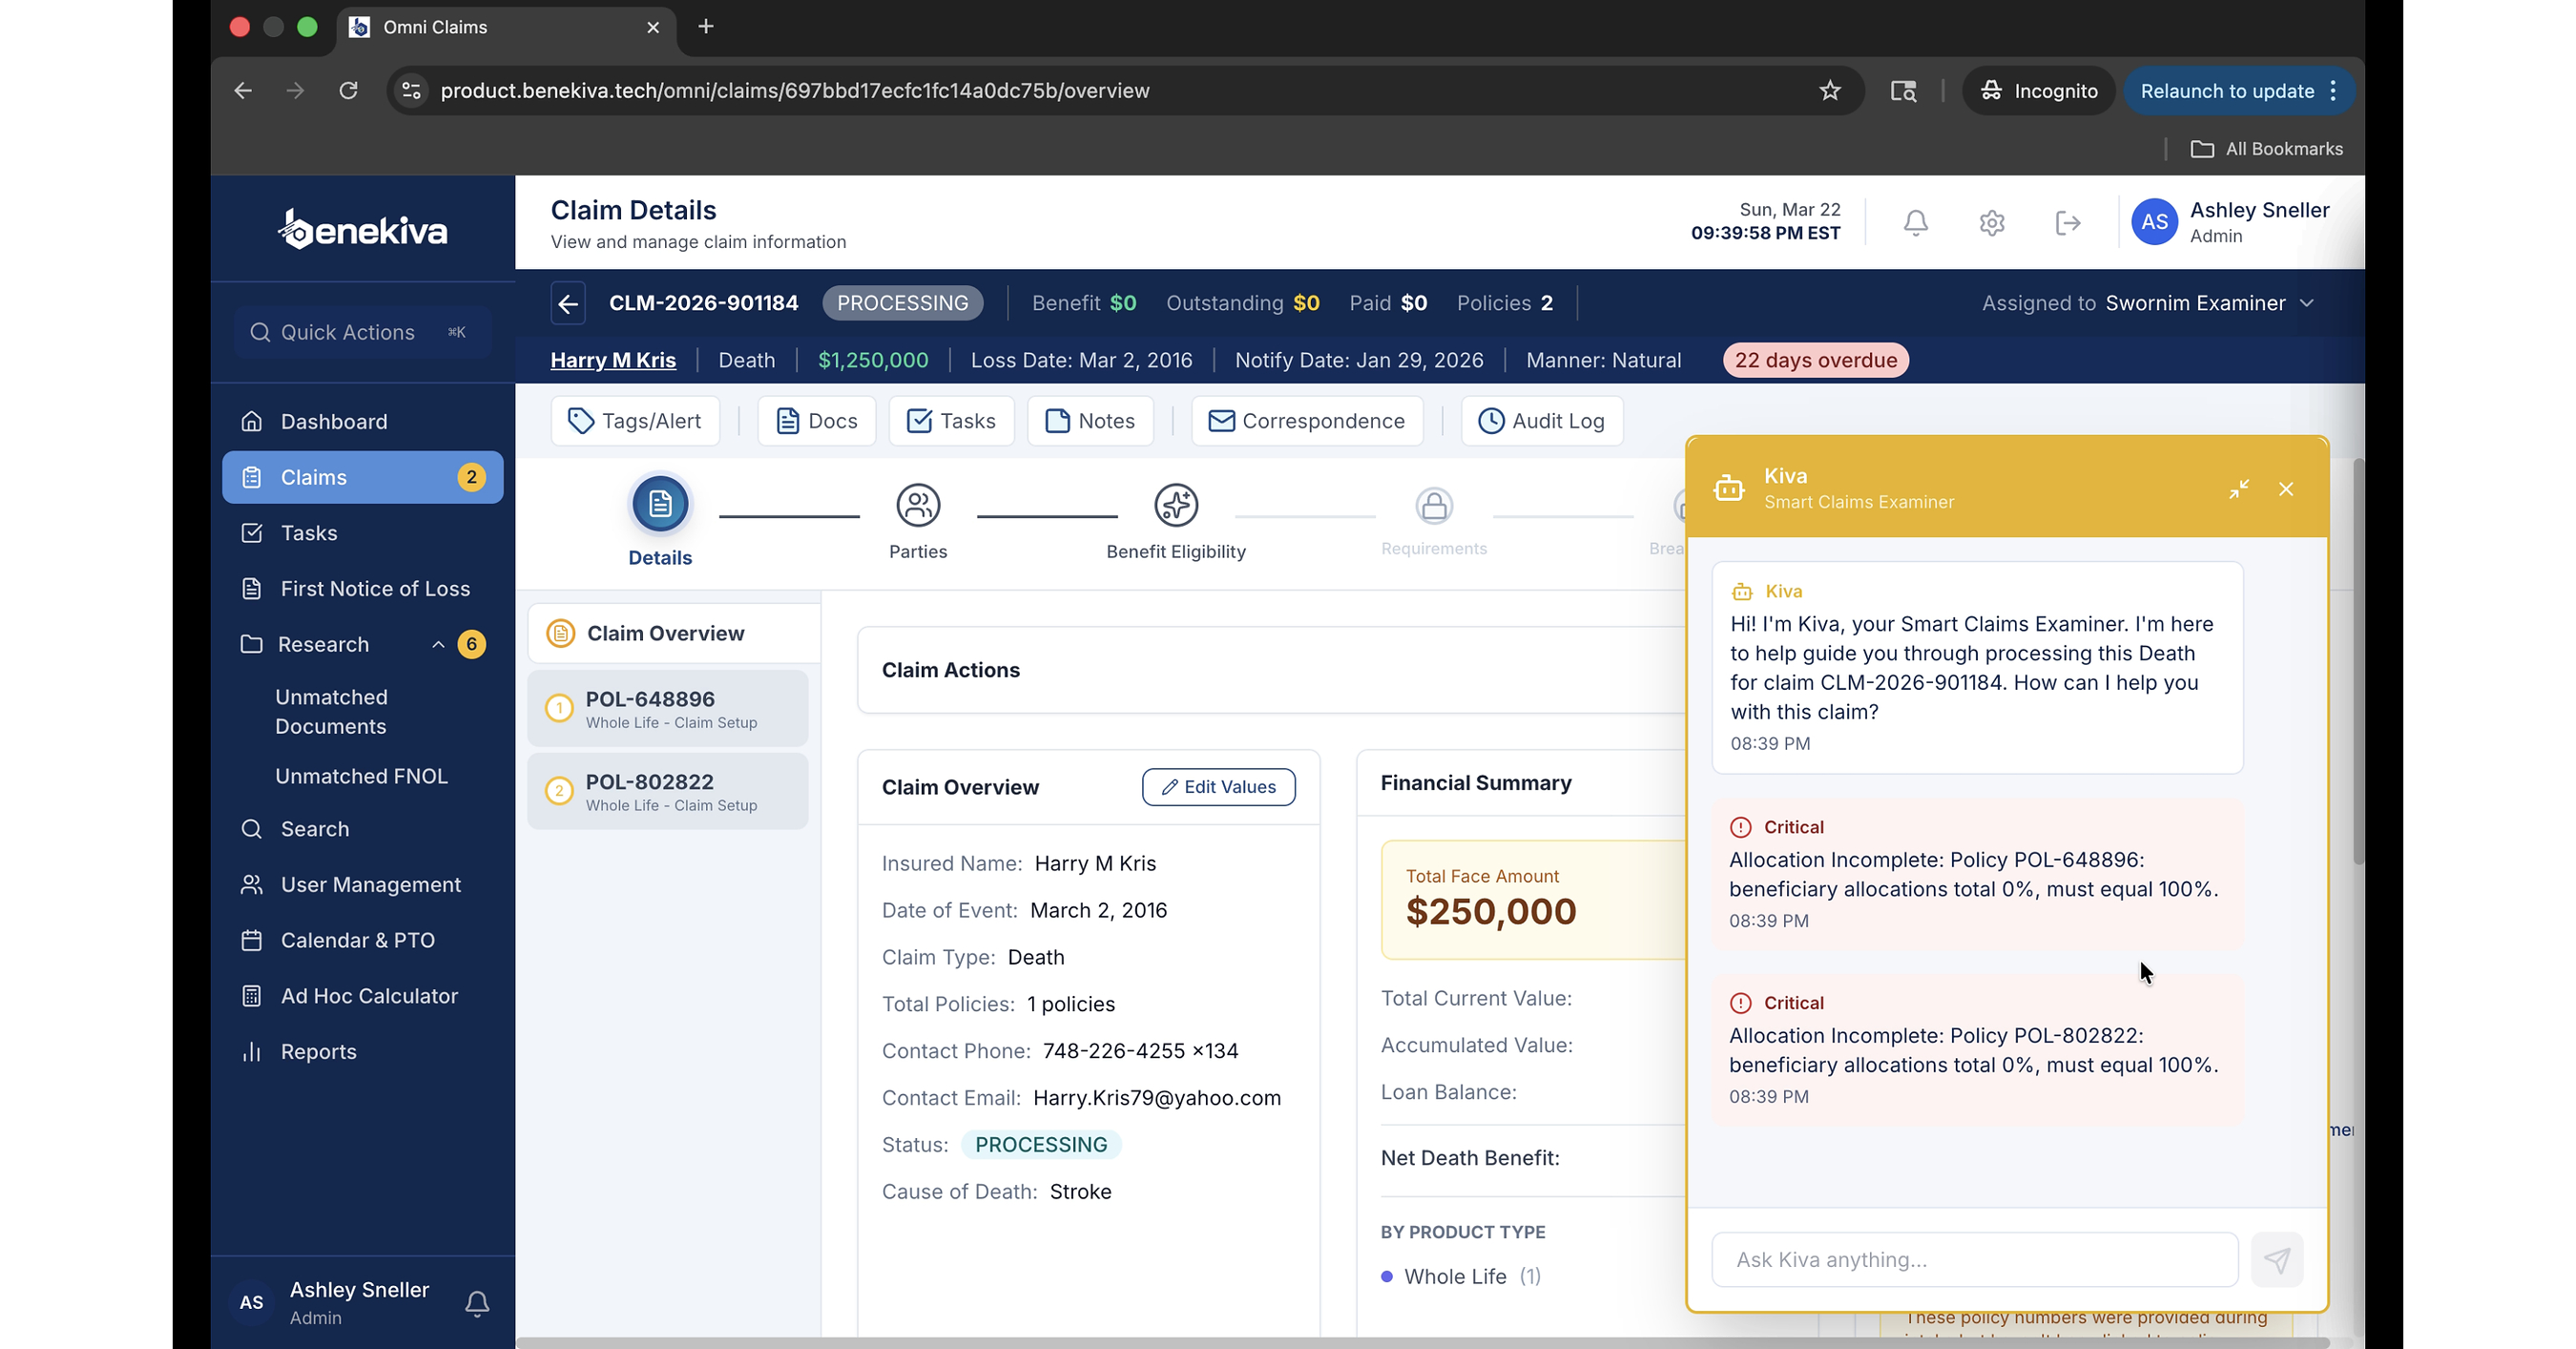Go back using claim back-arrow button
2576x1349 pixels.
[x=568, y=303]
